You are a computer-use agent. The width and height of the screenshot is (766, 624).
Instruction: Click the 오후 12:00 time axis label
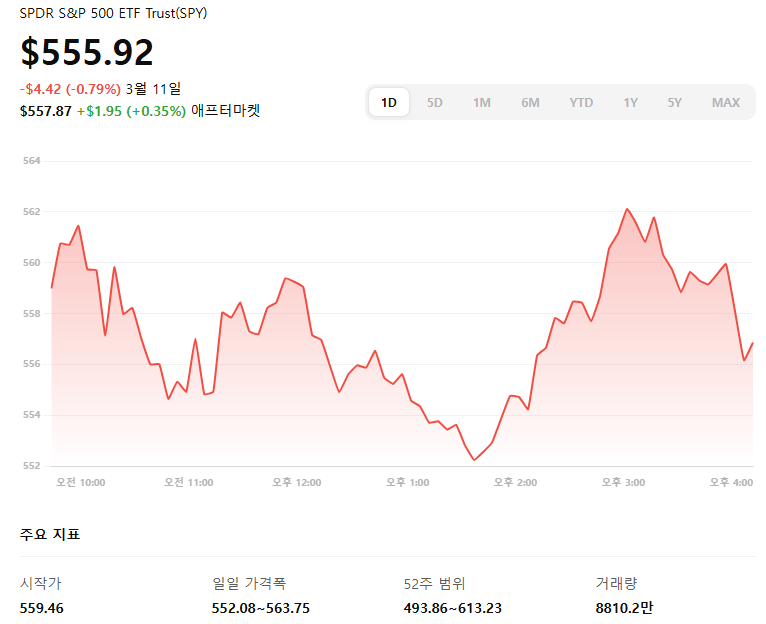[x=297, y=482]
